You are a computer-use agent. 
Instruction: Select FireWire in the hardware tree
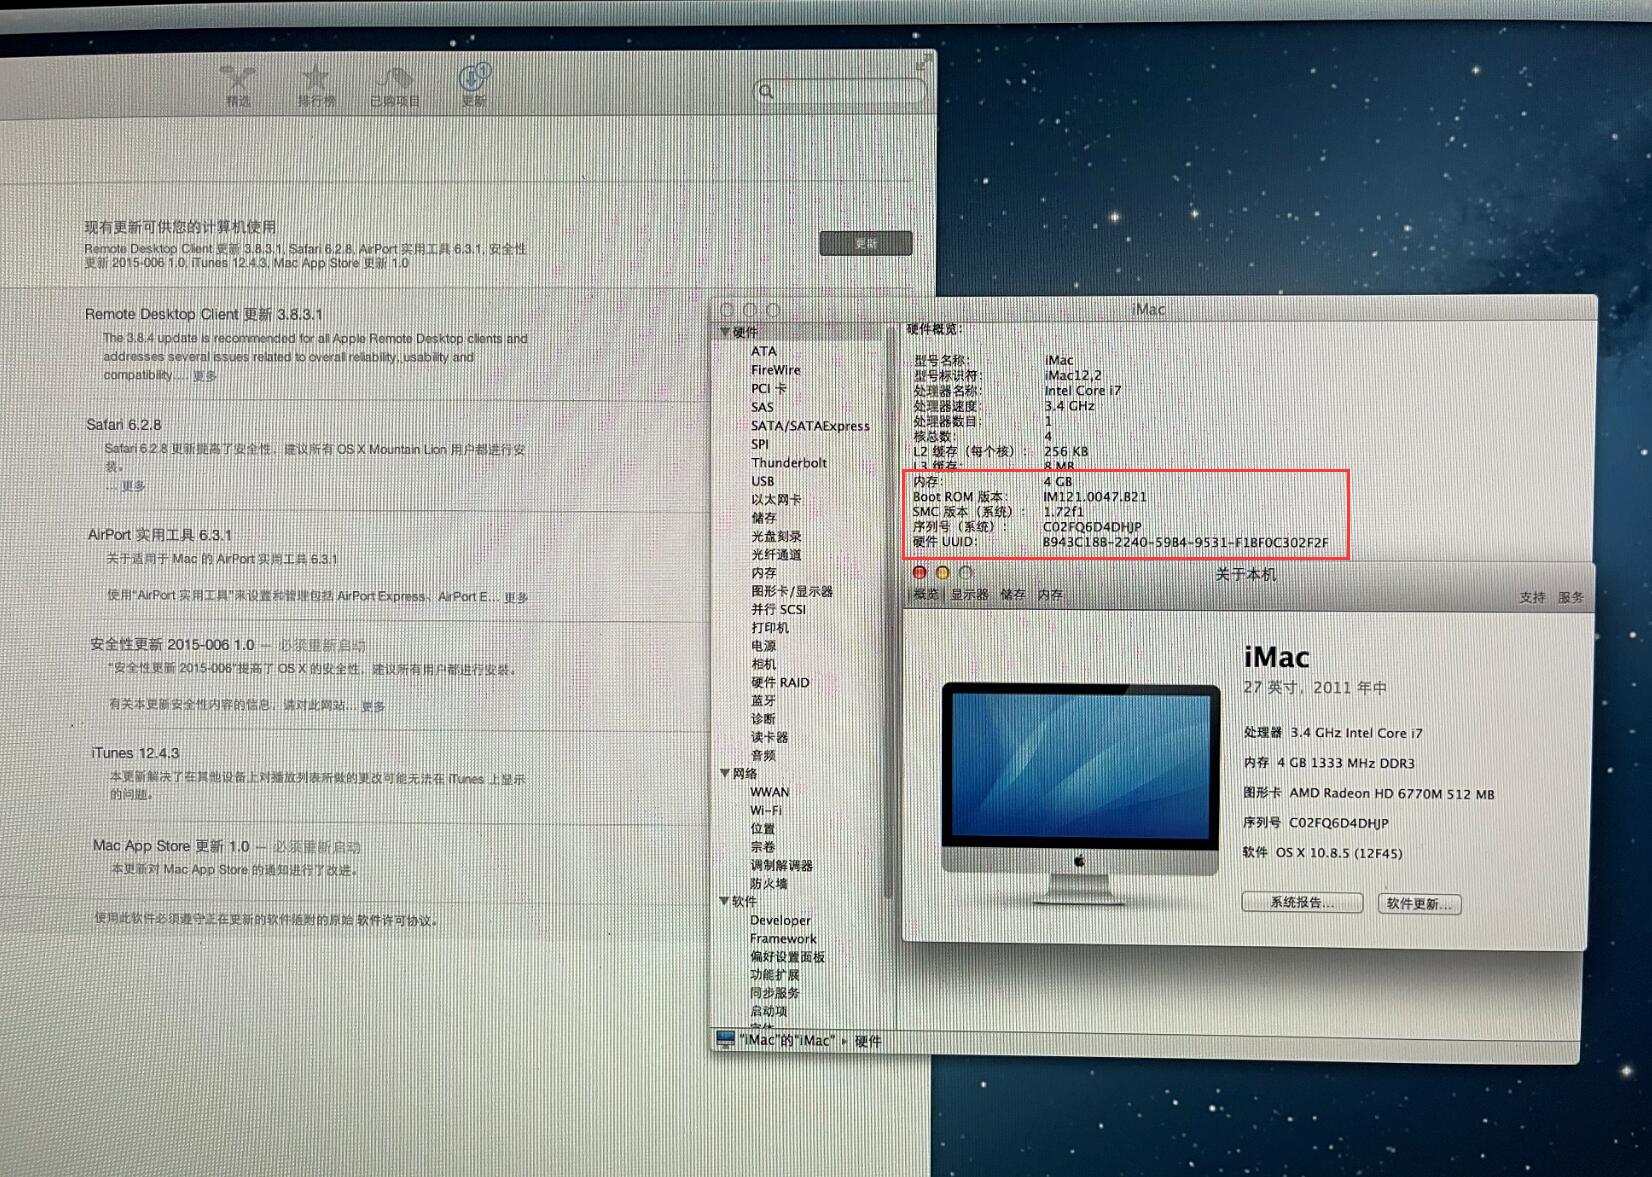pos(776,370)
